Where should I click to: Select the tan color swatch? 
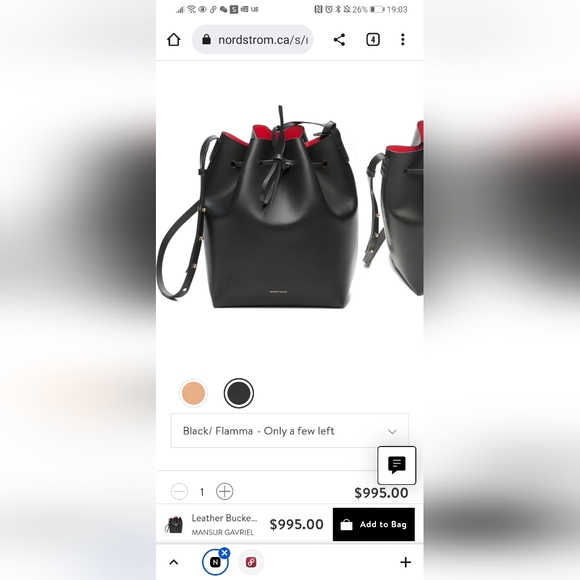coord(193,393)
